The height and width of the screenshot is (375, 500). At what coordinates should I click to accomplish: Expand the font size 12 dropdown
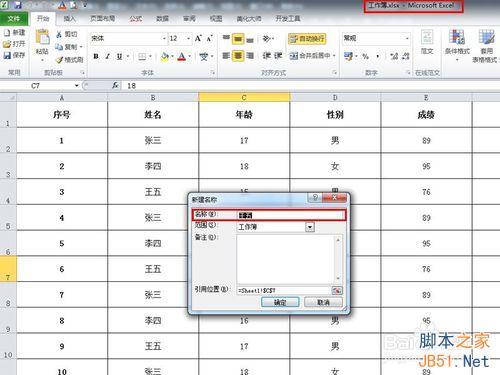pyautogui.click(x=189, y=39)
